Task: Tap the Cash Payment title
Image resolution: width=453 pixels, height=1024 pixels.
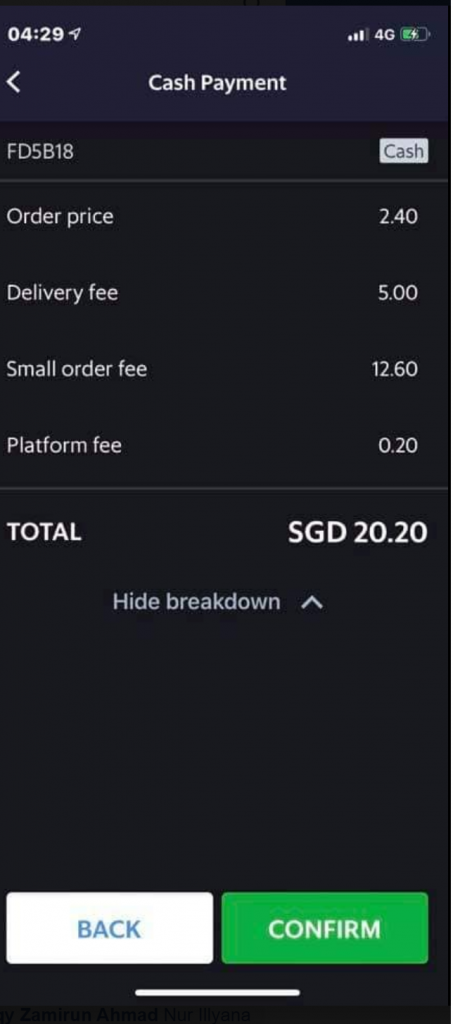Action: [x=217, y=83]
